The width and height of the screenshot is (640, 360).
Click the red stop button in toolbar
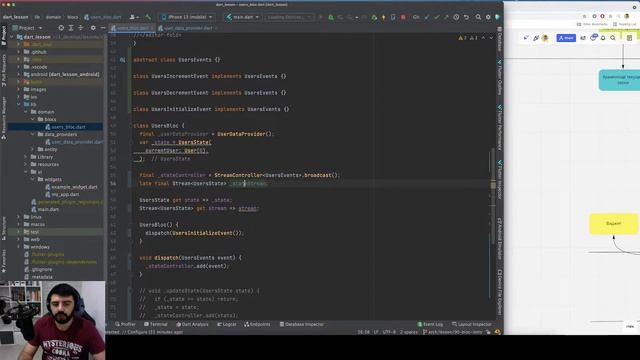403,17
